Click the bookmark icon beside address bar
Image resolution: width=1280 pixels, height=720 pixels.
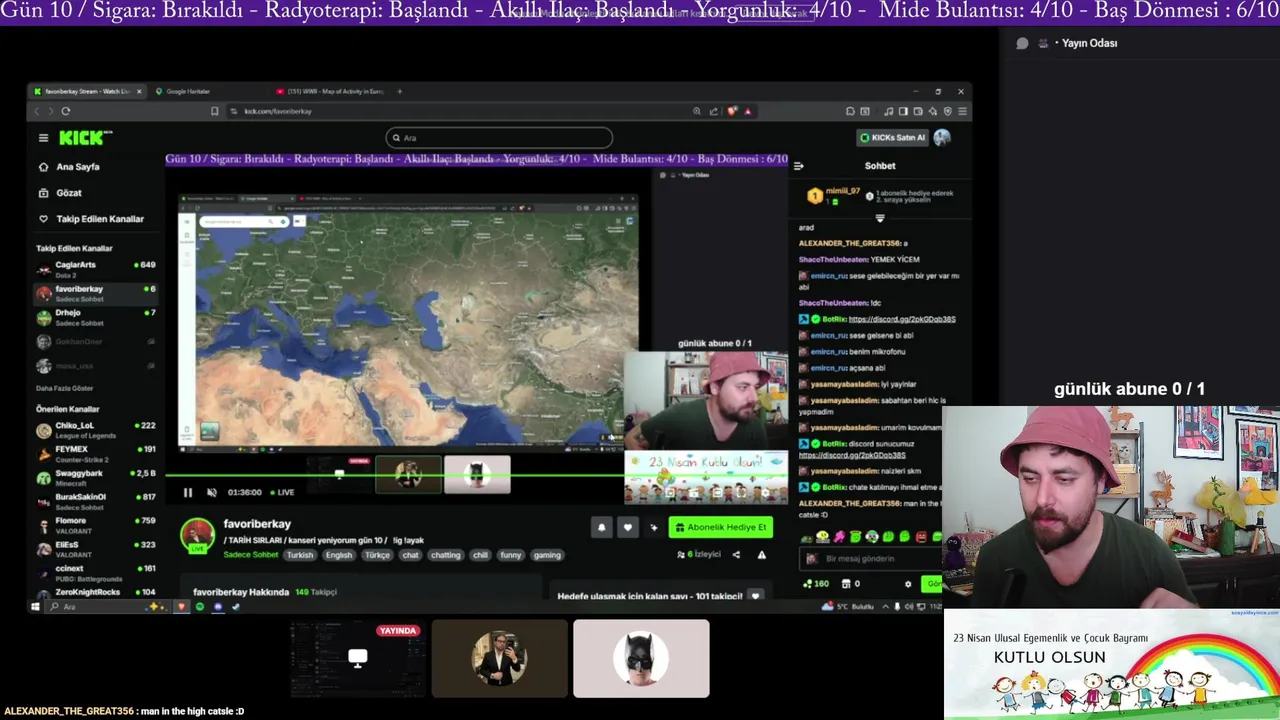coord(214,111)
